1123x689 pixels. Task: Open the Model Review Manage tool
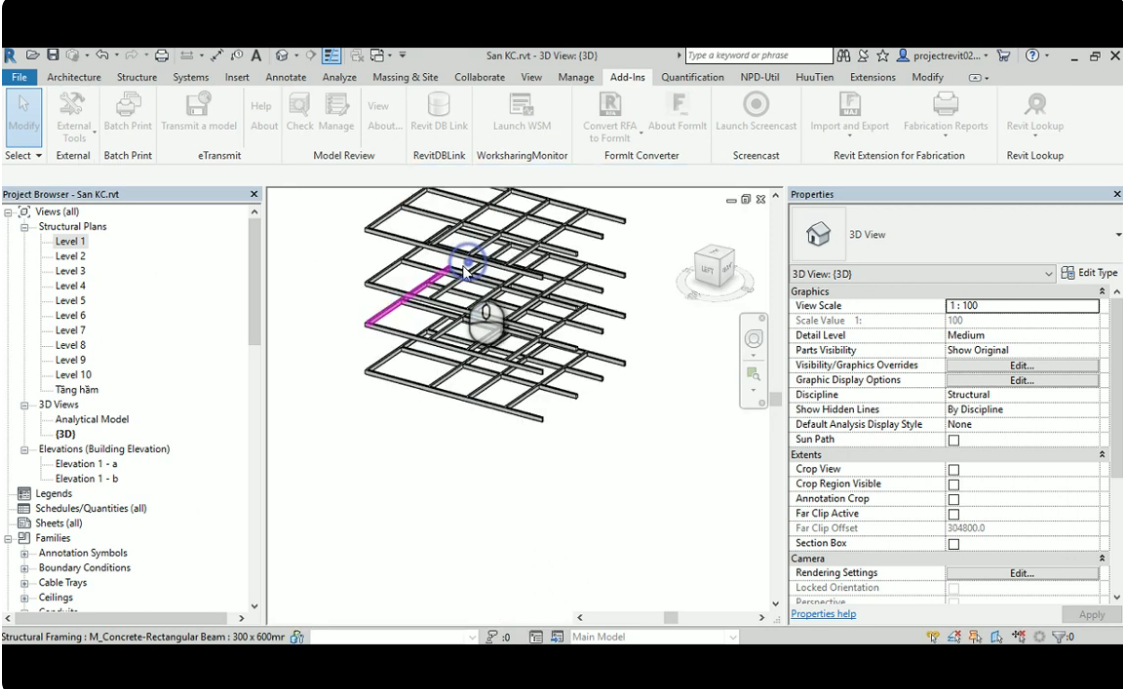point(336,112)
